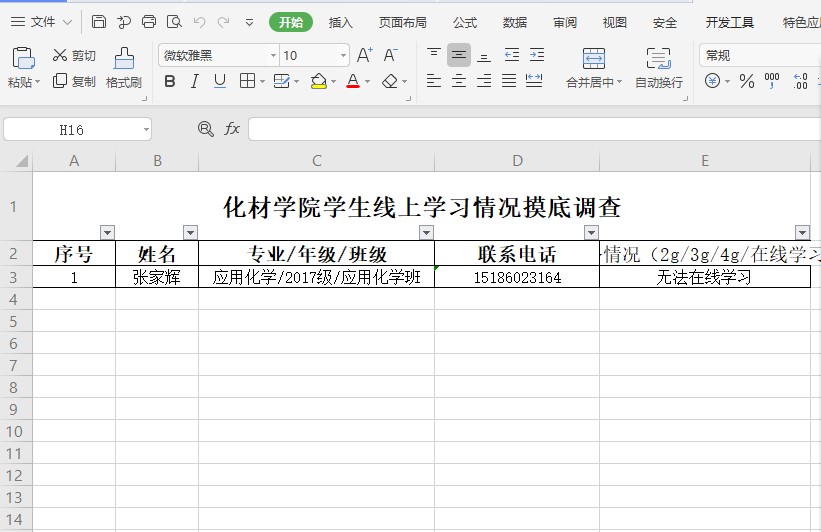Toggle Italic formatting

point(194,81)
